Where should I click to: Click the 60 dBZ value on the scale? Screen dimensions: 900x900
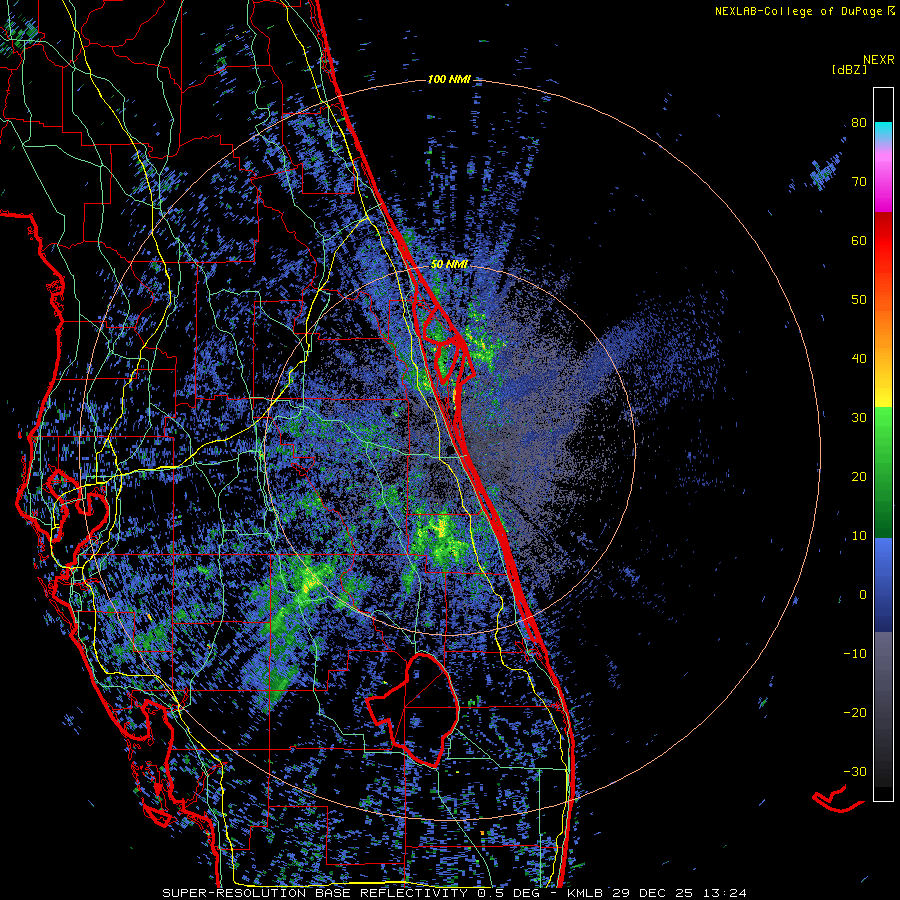pyautogui.click(x=859, y=240)
